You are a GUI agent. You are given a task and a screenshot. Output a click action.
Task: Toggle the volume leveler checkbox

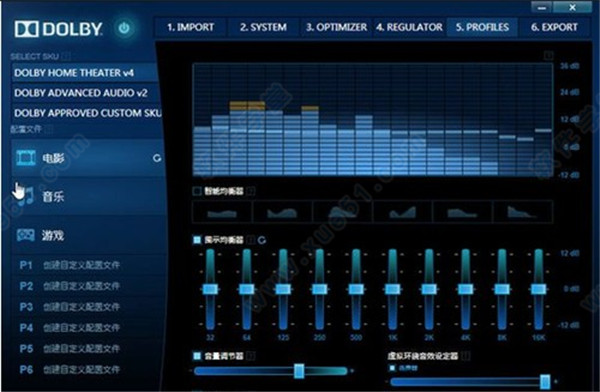[x=197, y=356]
